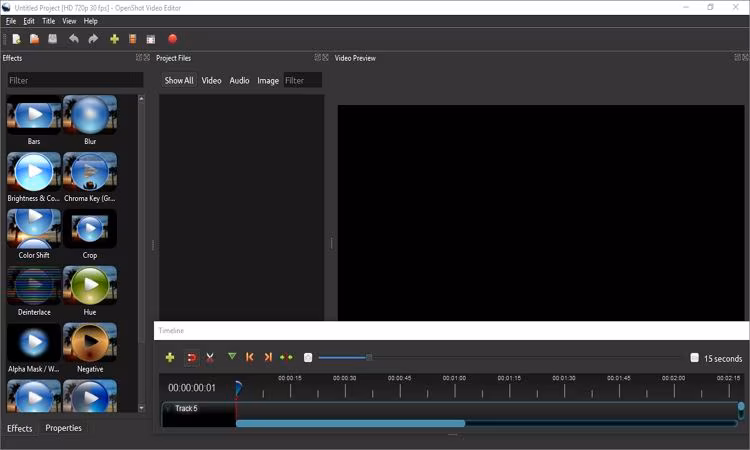This screenshot has height=450, width=750.
Task: Select the Bars effect
Action: click(x=34, y=121)
